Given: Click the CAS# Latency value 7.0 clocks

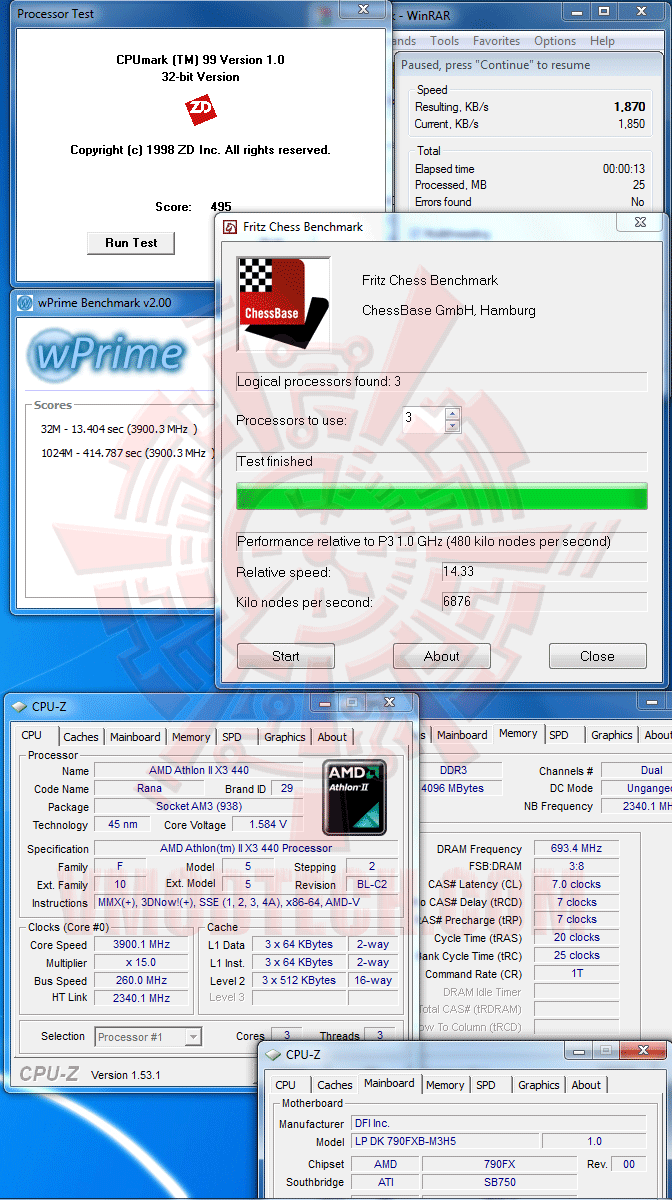Looking at the screenshot, I should (x=576, y=884).
